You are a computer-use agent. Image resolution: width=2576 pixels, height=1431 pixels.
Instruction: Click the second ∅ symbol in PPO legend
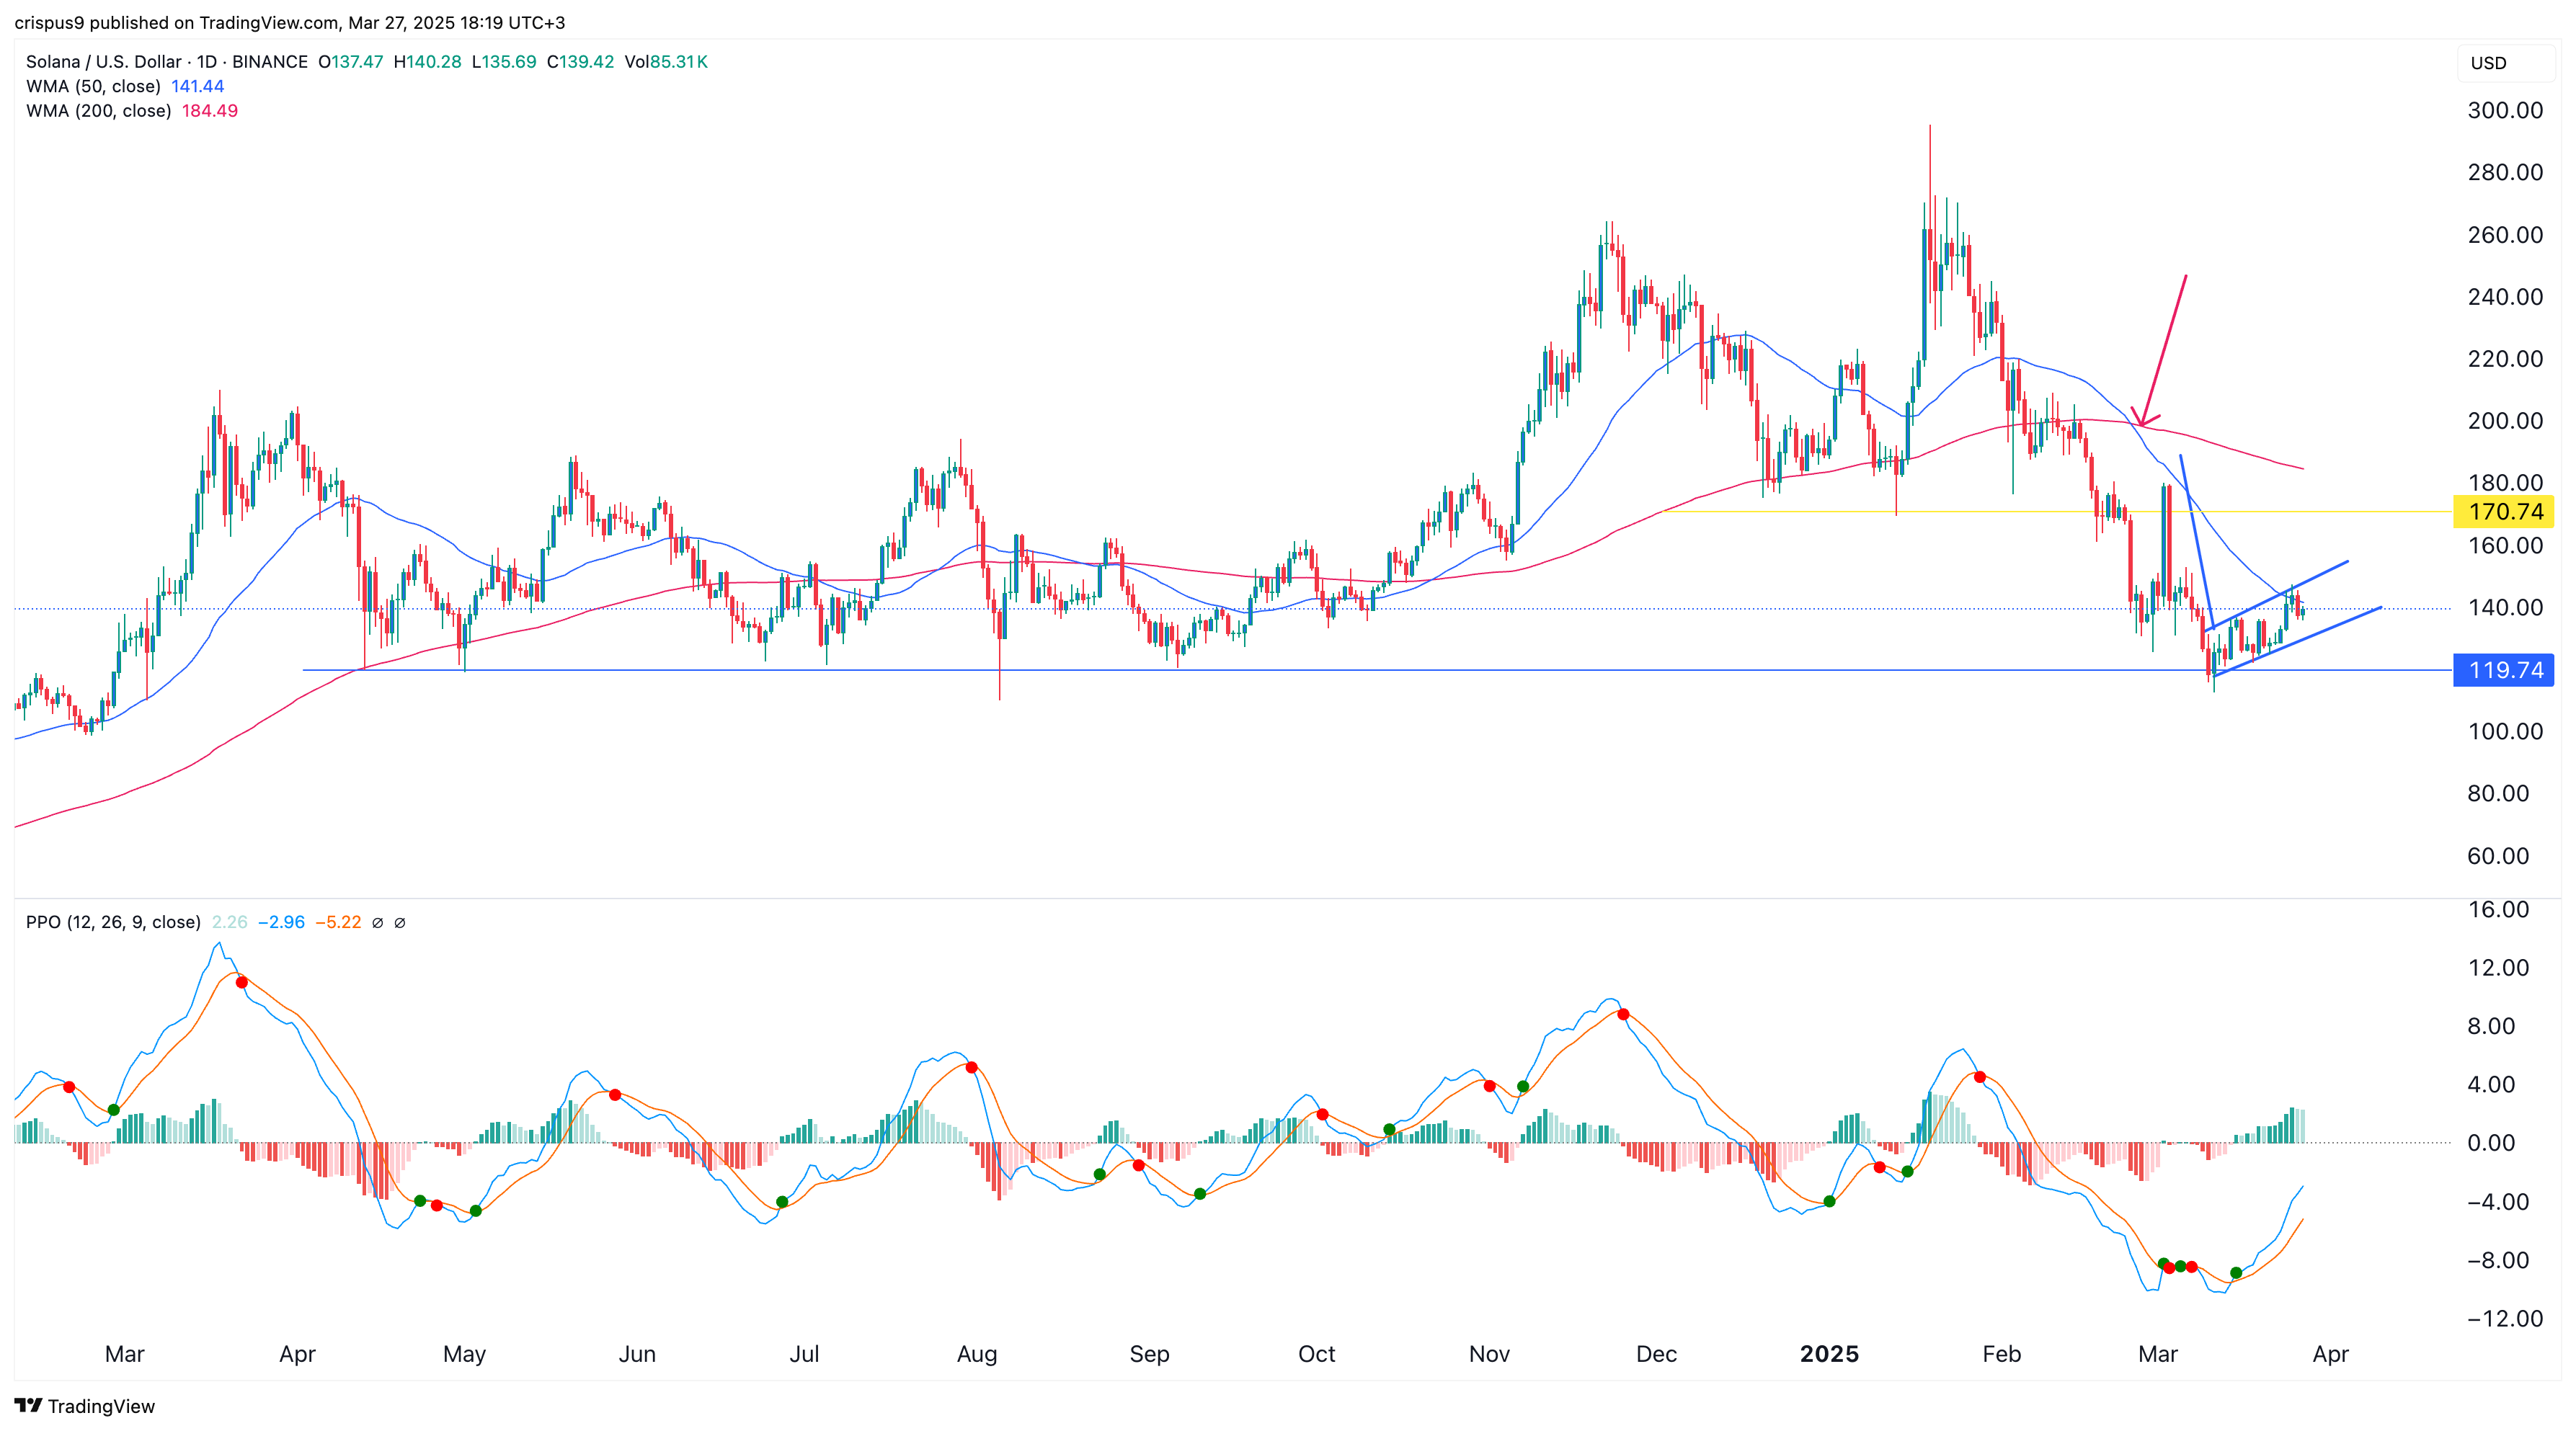tap(400, 923)
